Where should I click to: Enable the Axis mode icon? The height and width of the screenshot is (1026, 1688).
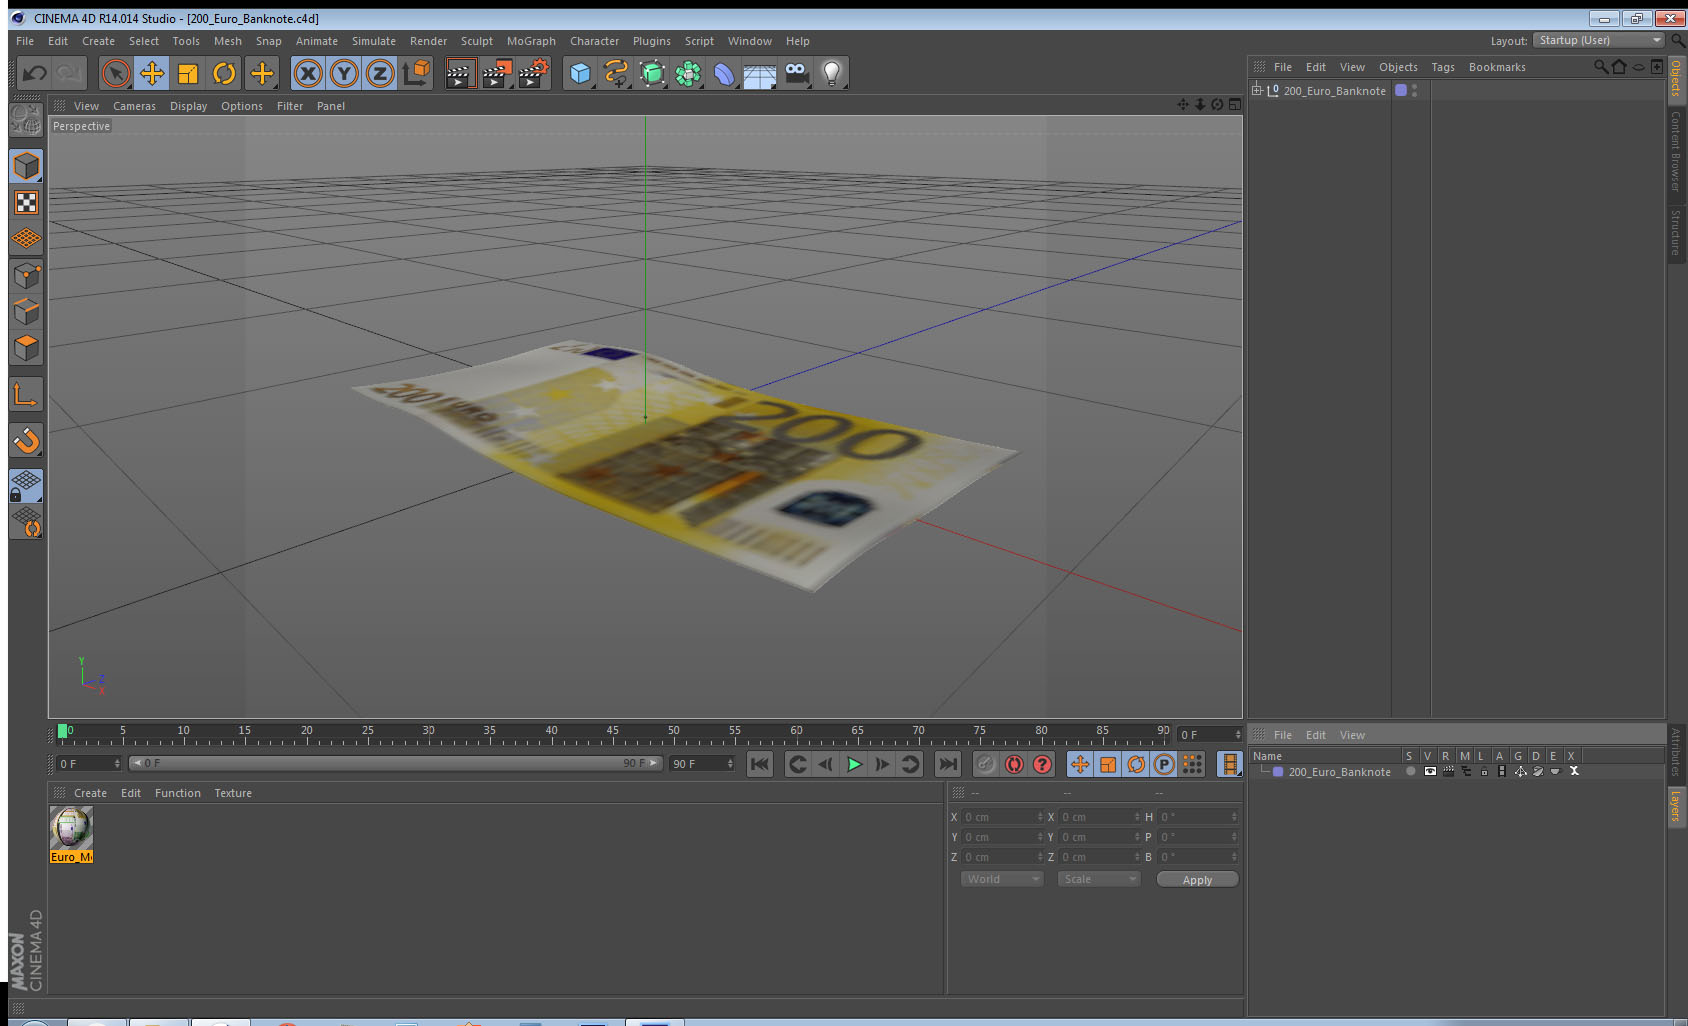pyautogui.click(x=26, y=395)
